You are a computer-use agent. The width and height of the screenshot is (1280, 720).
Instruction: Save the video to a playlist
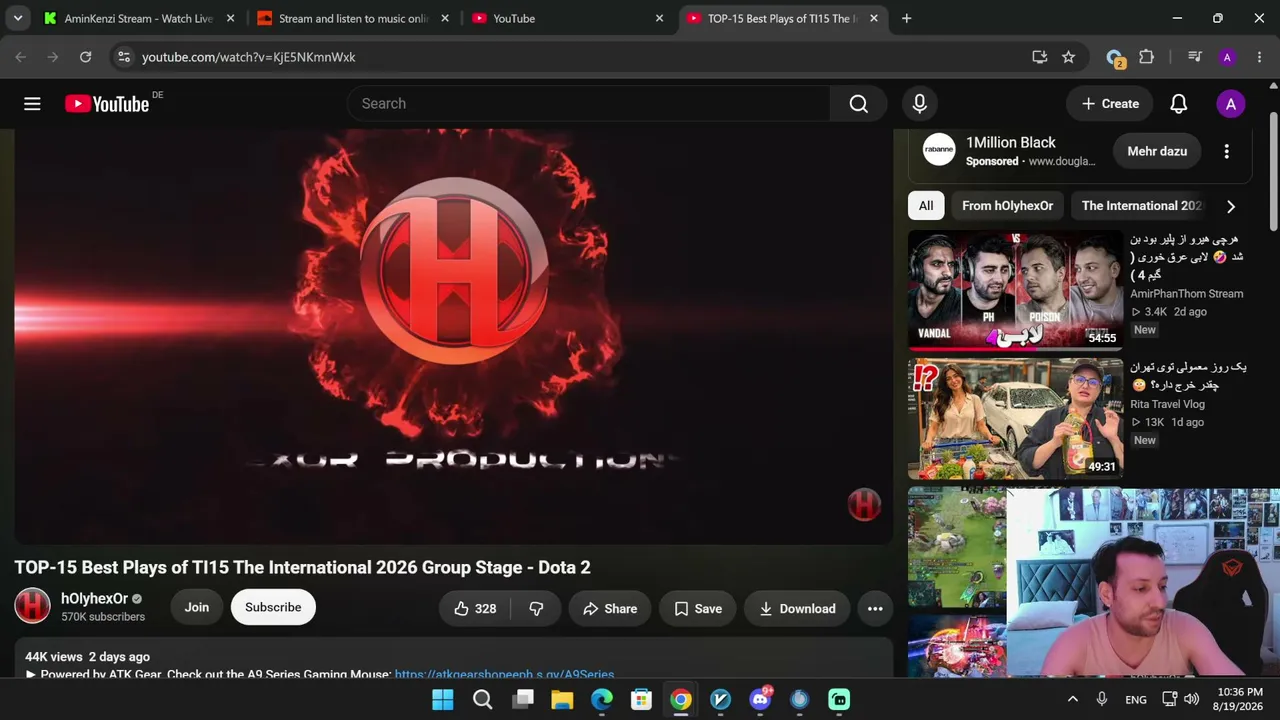coord(698,608)
